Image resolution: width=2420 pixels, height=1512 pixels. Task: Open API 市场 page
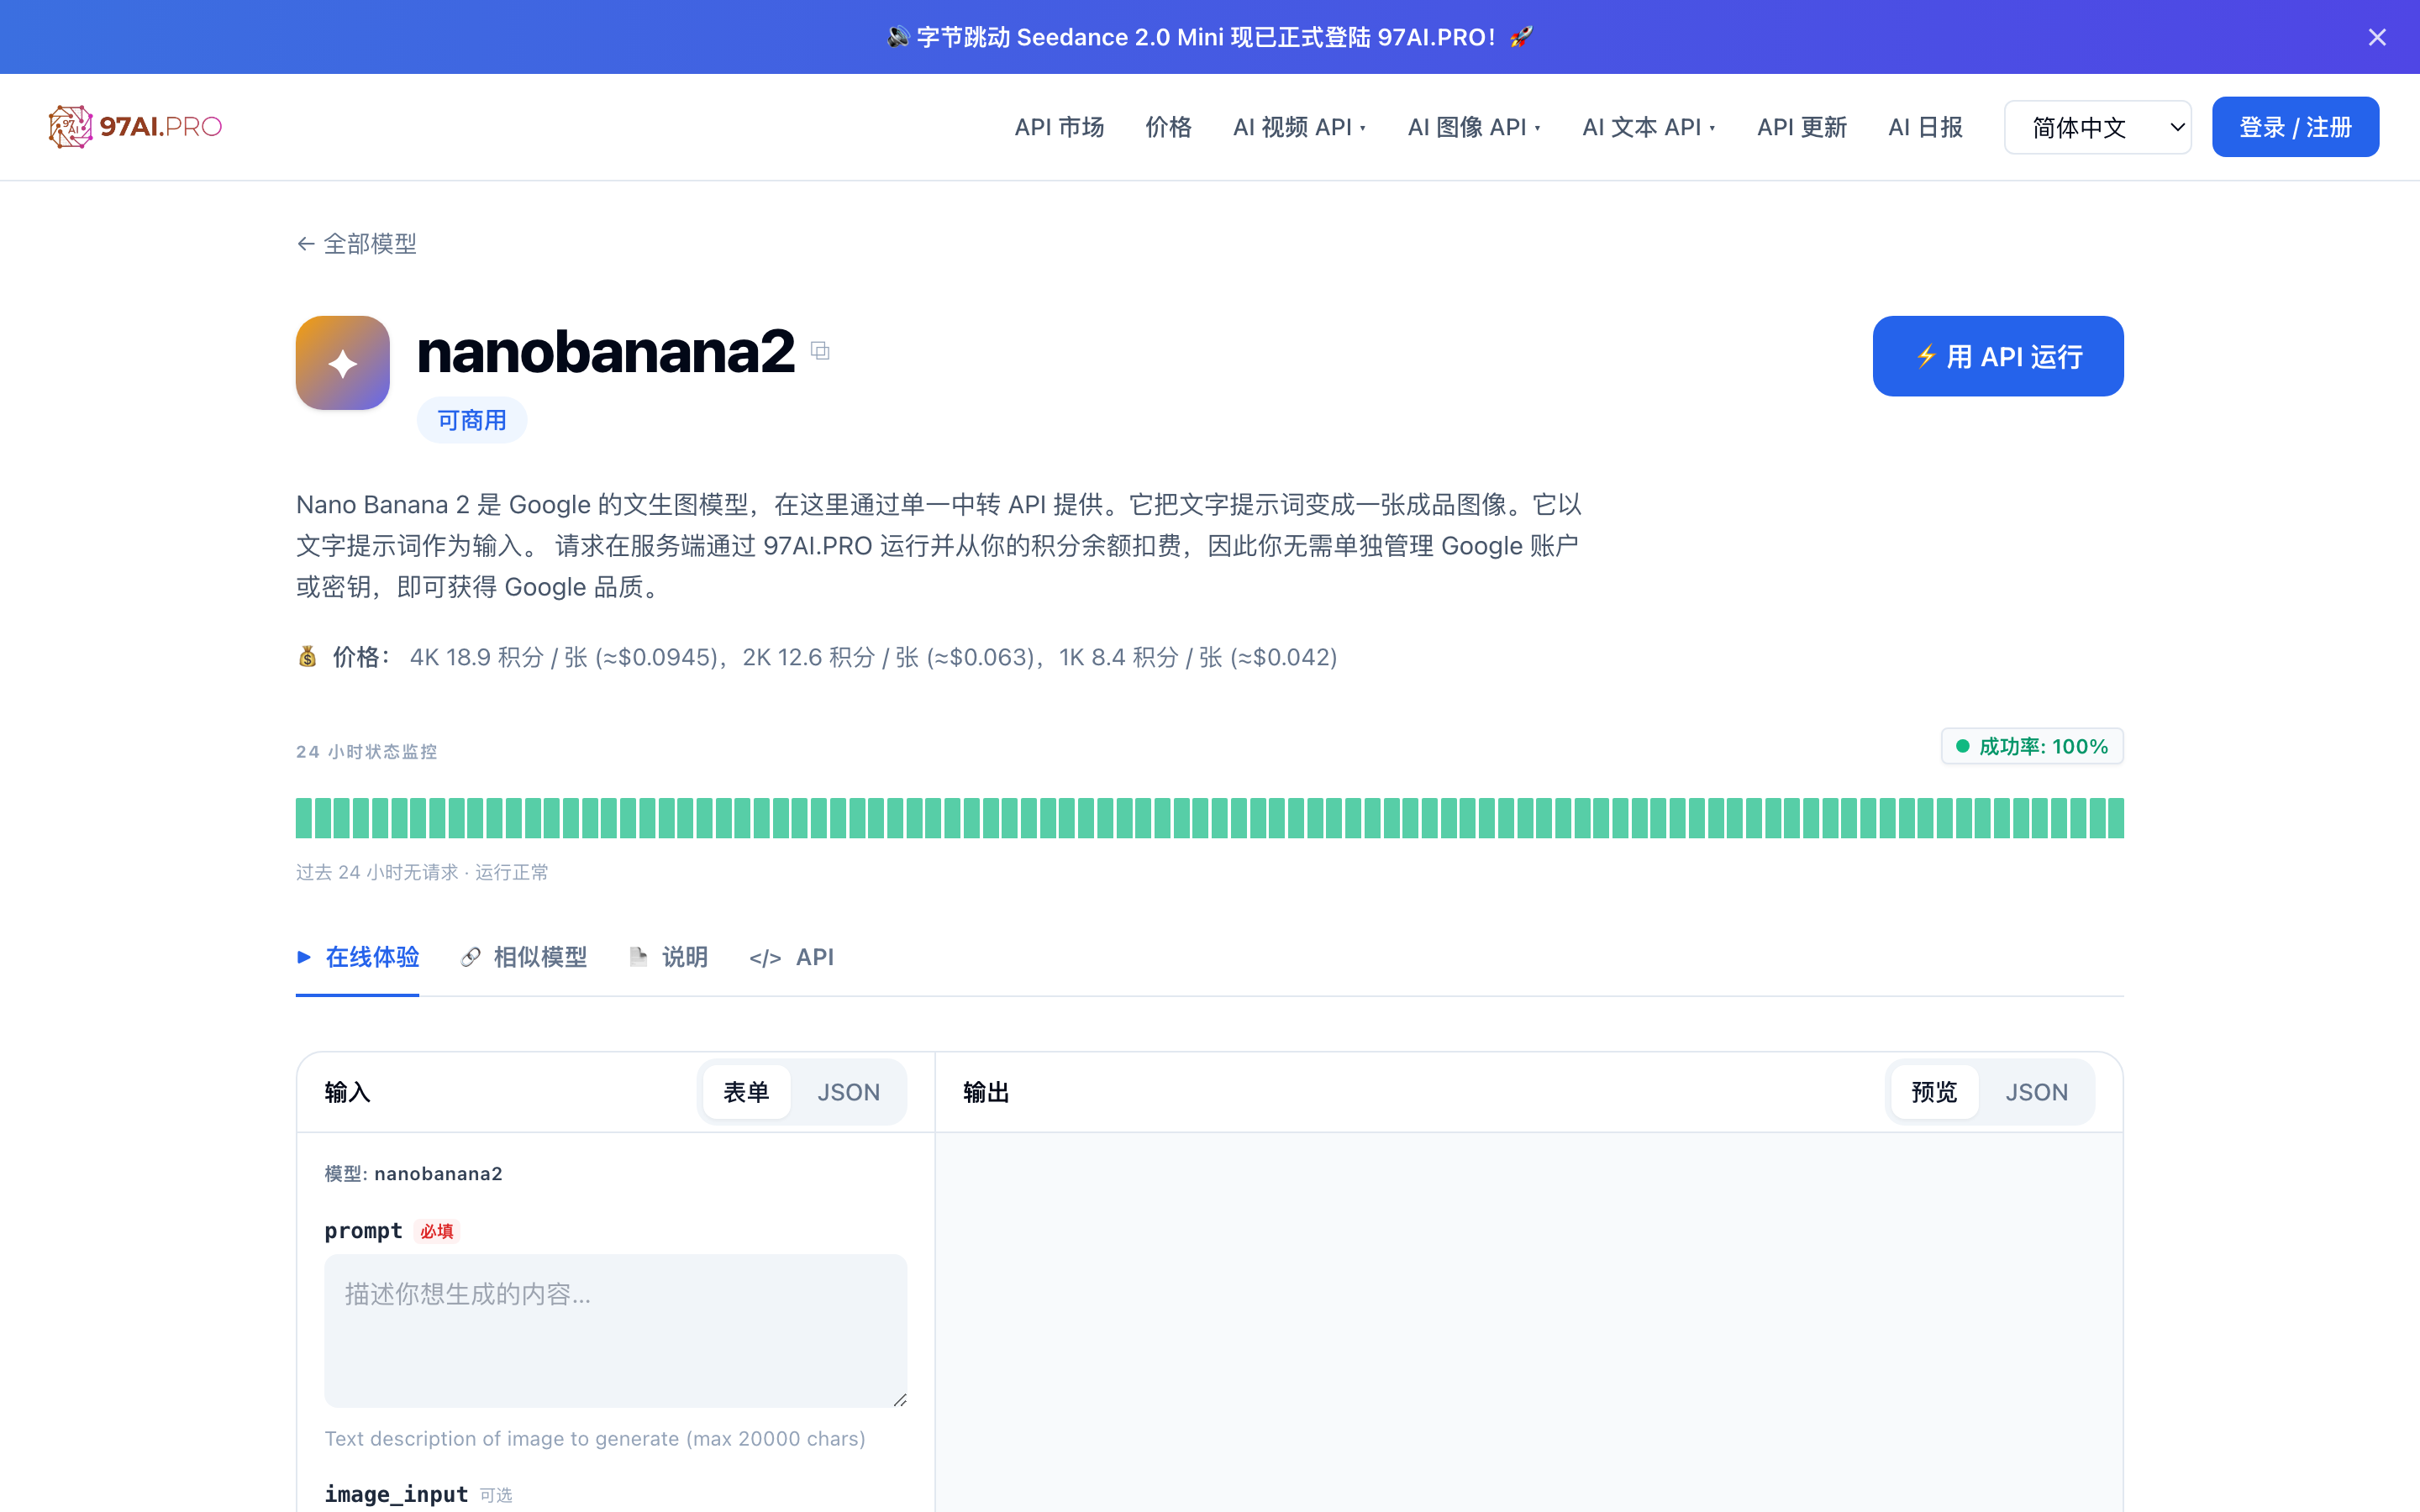coord(1059,127)
